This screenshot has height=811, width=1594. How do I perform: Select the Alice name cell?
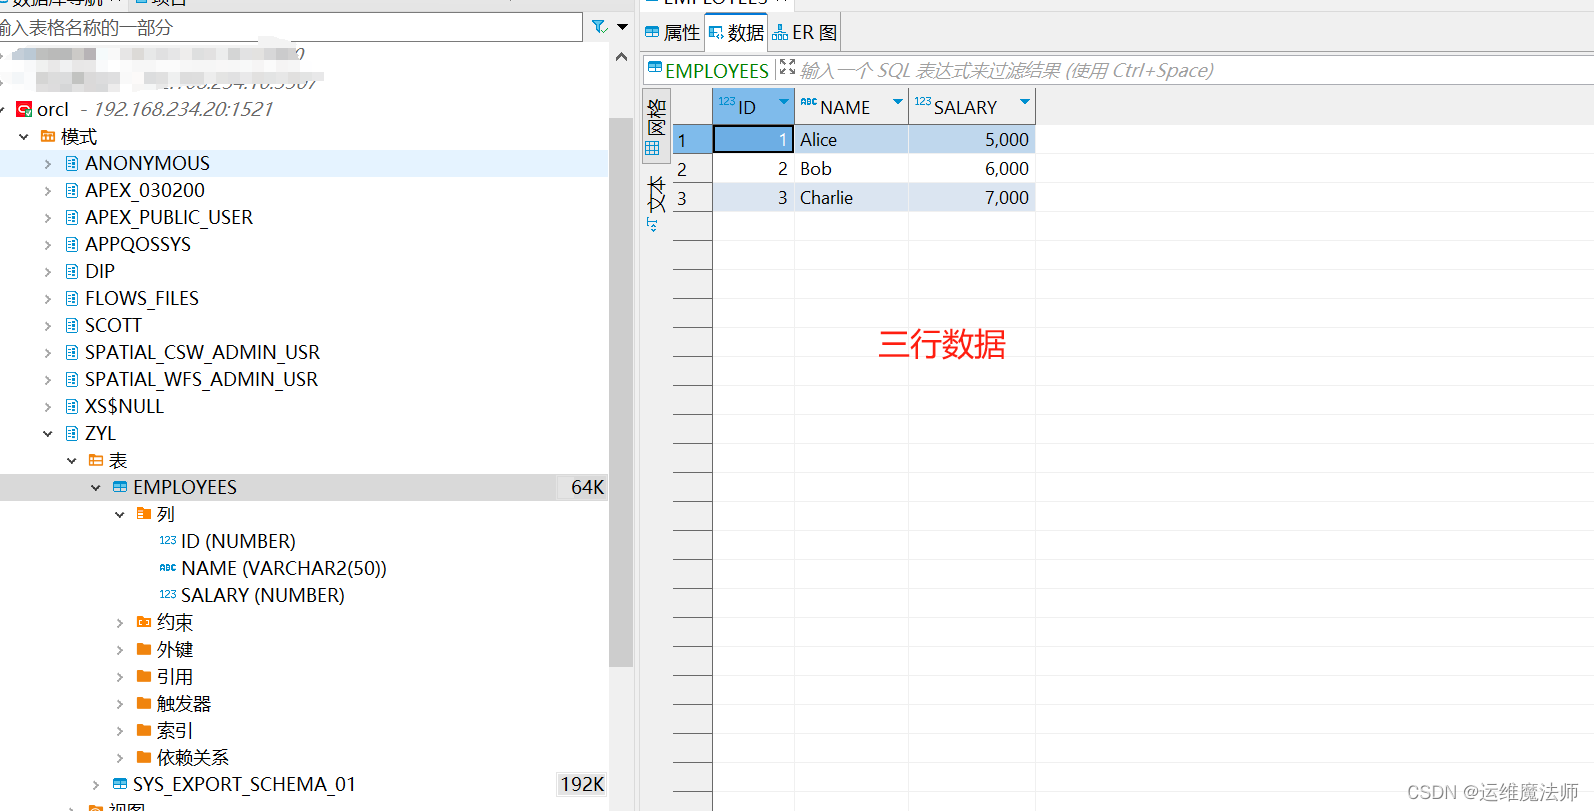coord(851,140)
